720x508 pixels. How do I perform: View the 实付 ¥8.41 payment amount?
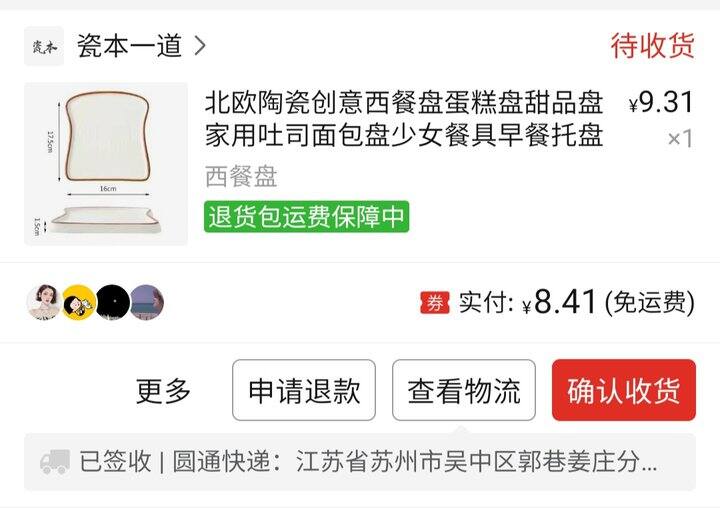pyautogui.click(x=576, y=303)
